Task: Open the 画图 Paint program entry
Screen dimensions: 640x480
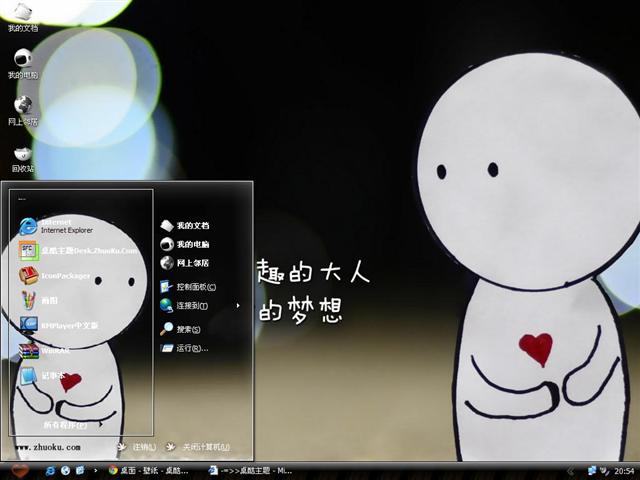Action: (39, 300)
